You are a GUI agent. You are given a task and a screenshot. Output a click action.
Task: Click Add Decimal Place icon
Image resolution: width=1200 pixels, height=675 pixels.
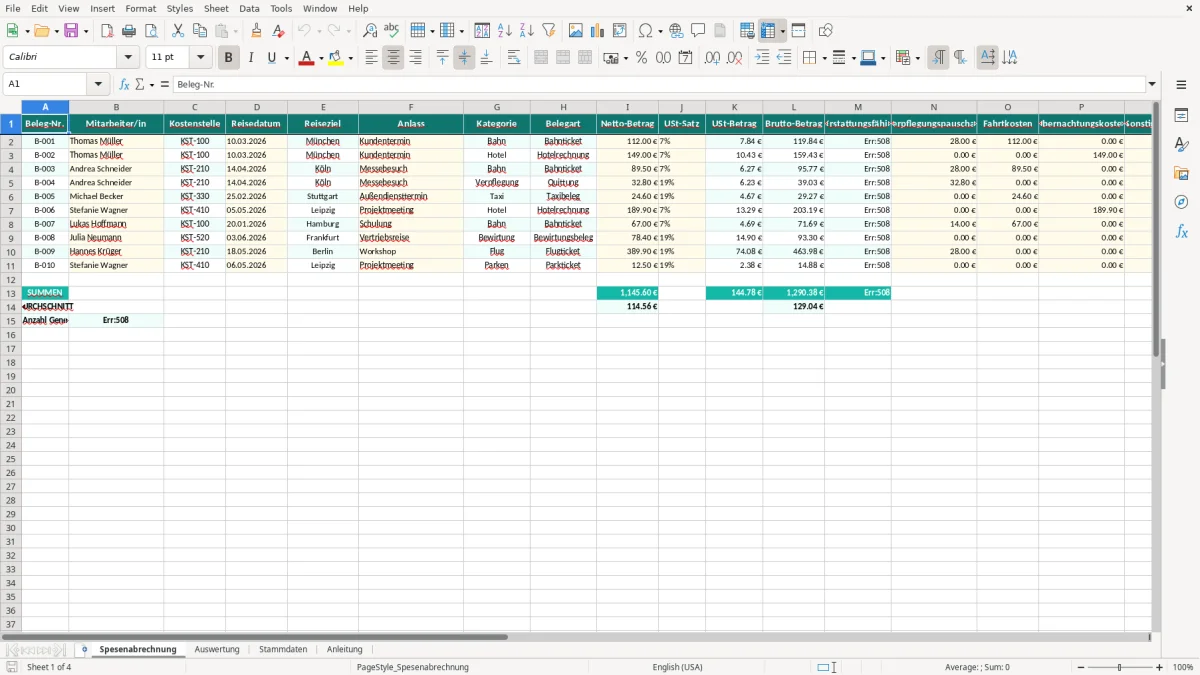coord(712,58)
